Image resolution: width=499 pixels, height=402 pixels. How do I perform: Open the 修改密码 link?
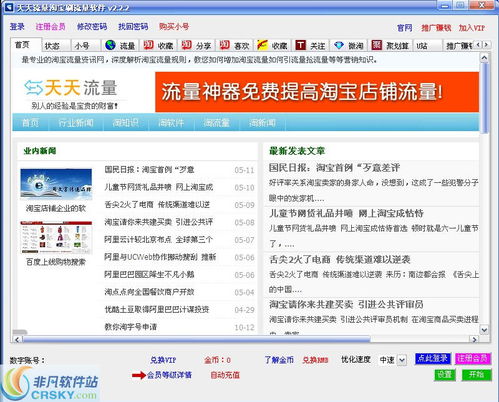[92, 26]
